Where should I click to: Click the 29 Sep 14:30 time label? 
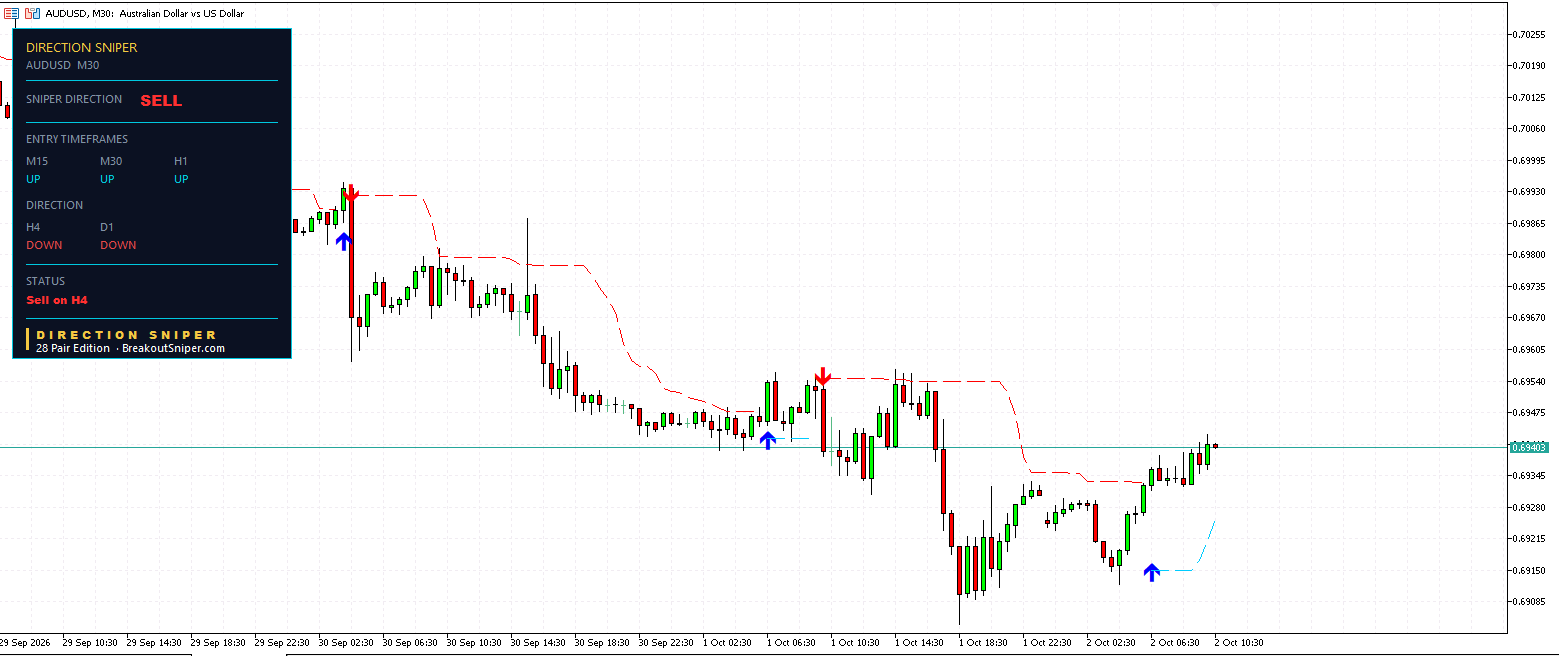(x=153, y=643)
